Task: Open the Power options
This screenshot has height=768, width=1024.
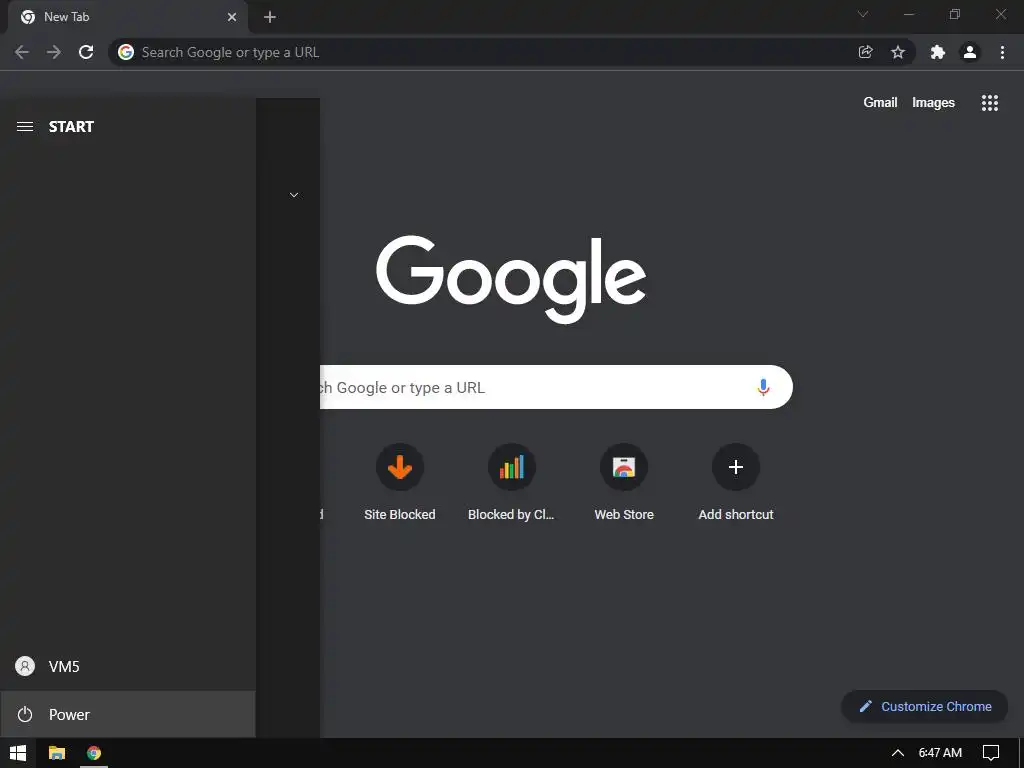Action: coord(127,714)
